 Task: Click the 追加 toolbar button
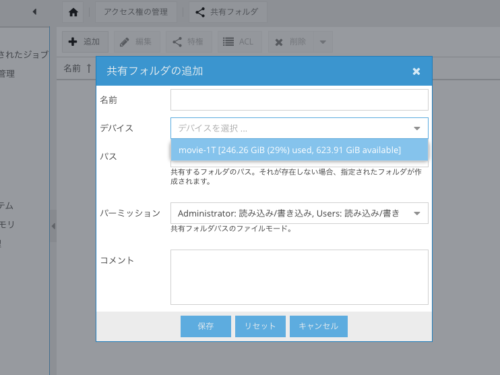click(85, 42)
